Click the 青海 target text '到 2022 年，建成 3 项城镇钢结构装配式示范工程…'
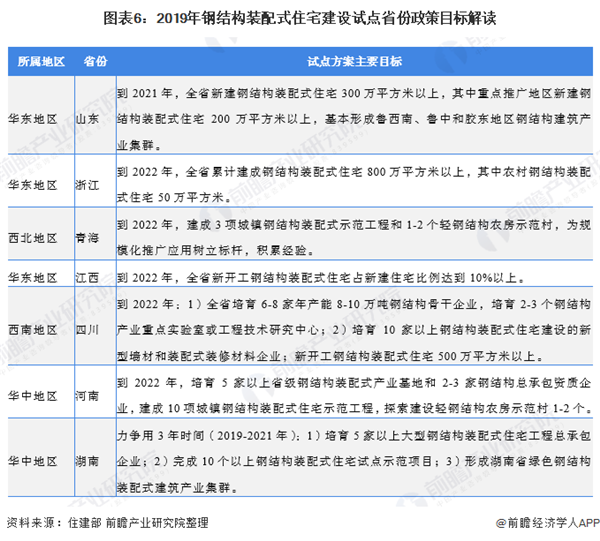The height and width of the screenshot is (541, 600). click(354, 238)
